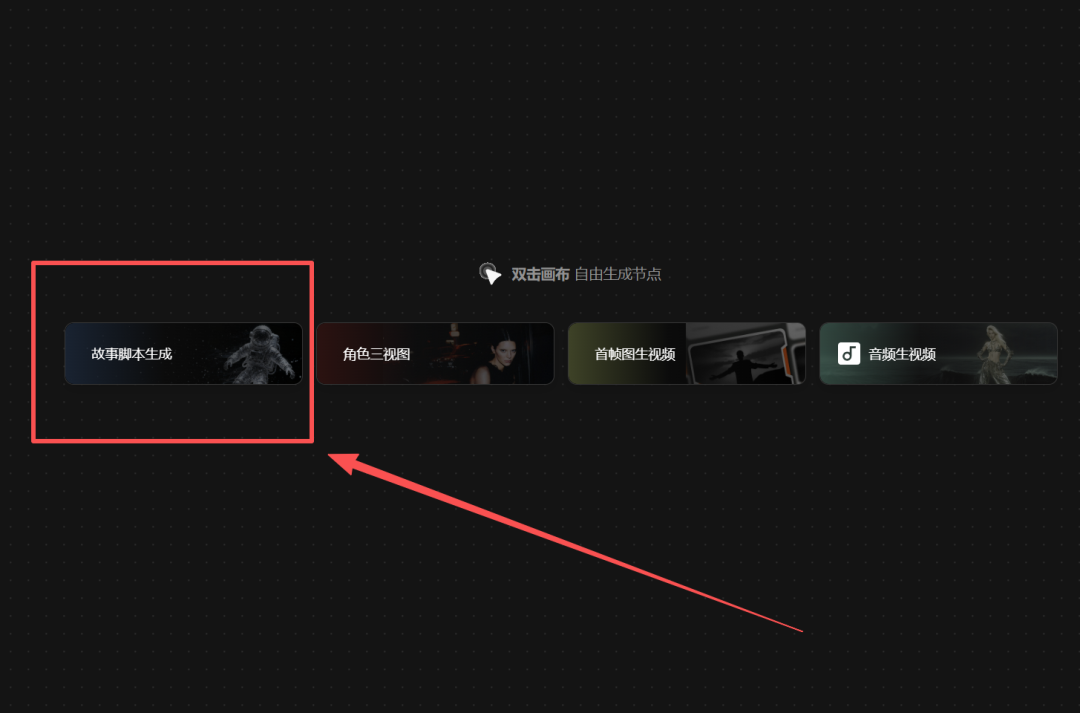This screenshot has height=713, width=1080.
Task: Click the music note icon on audio card
Action: coord(849,353)
